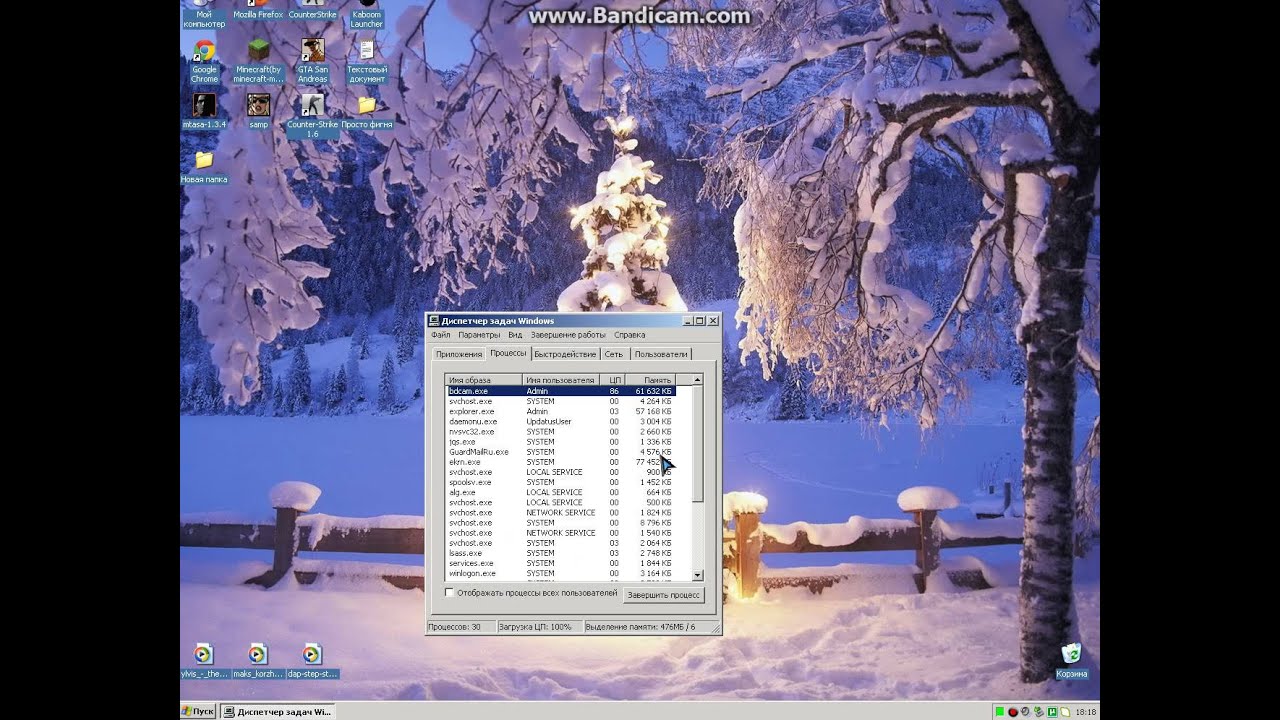Select the alg.exe process row
The width and height of the screenshot is (1280, 720).
(561, 492)
